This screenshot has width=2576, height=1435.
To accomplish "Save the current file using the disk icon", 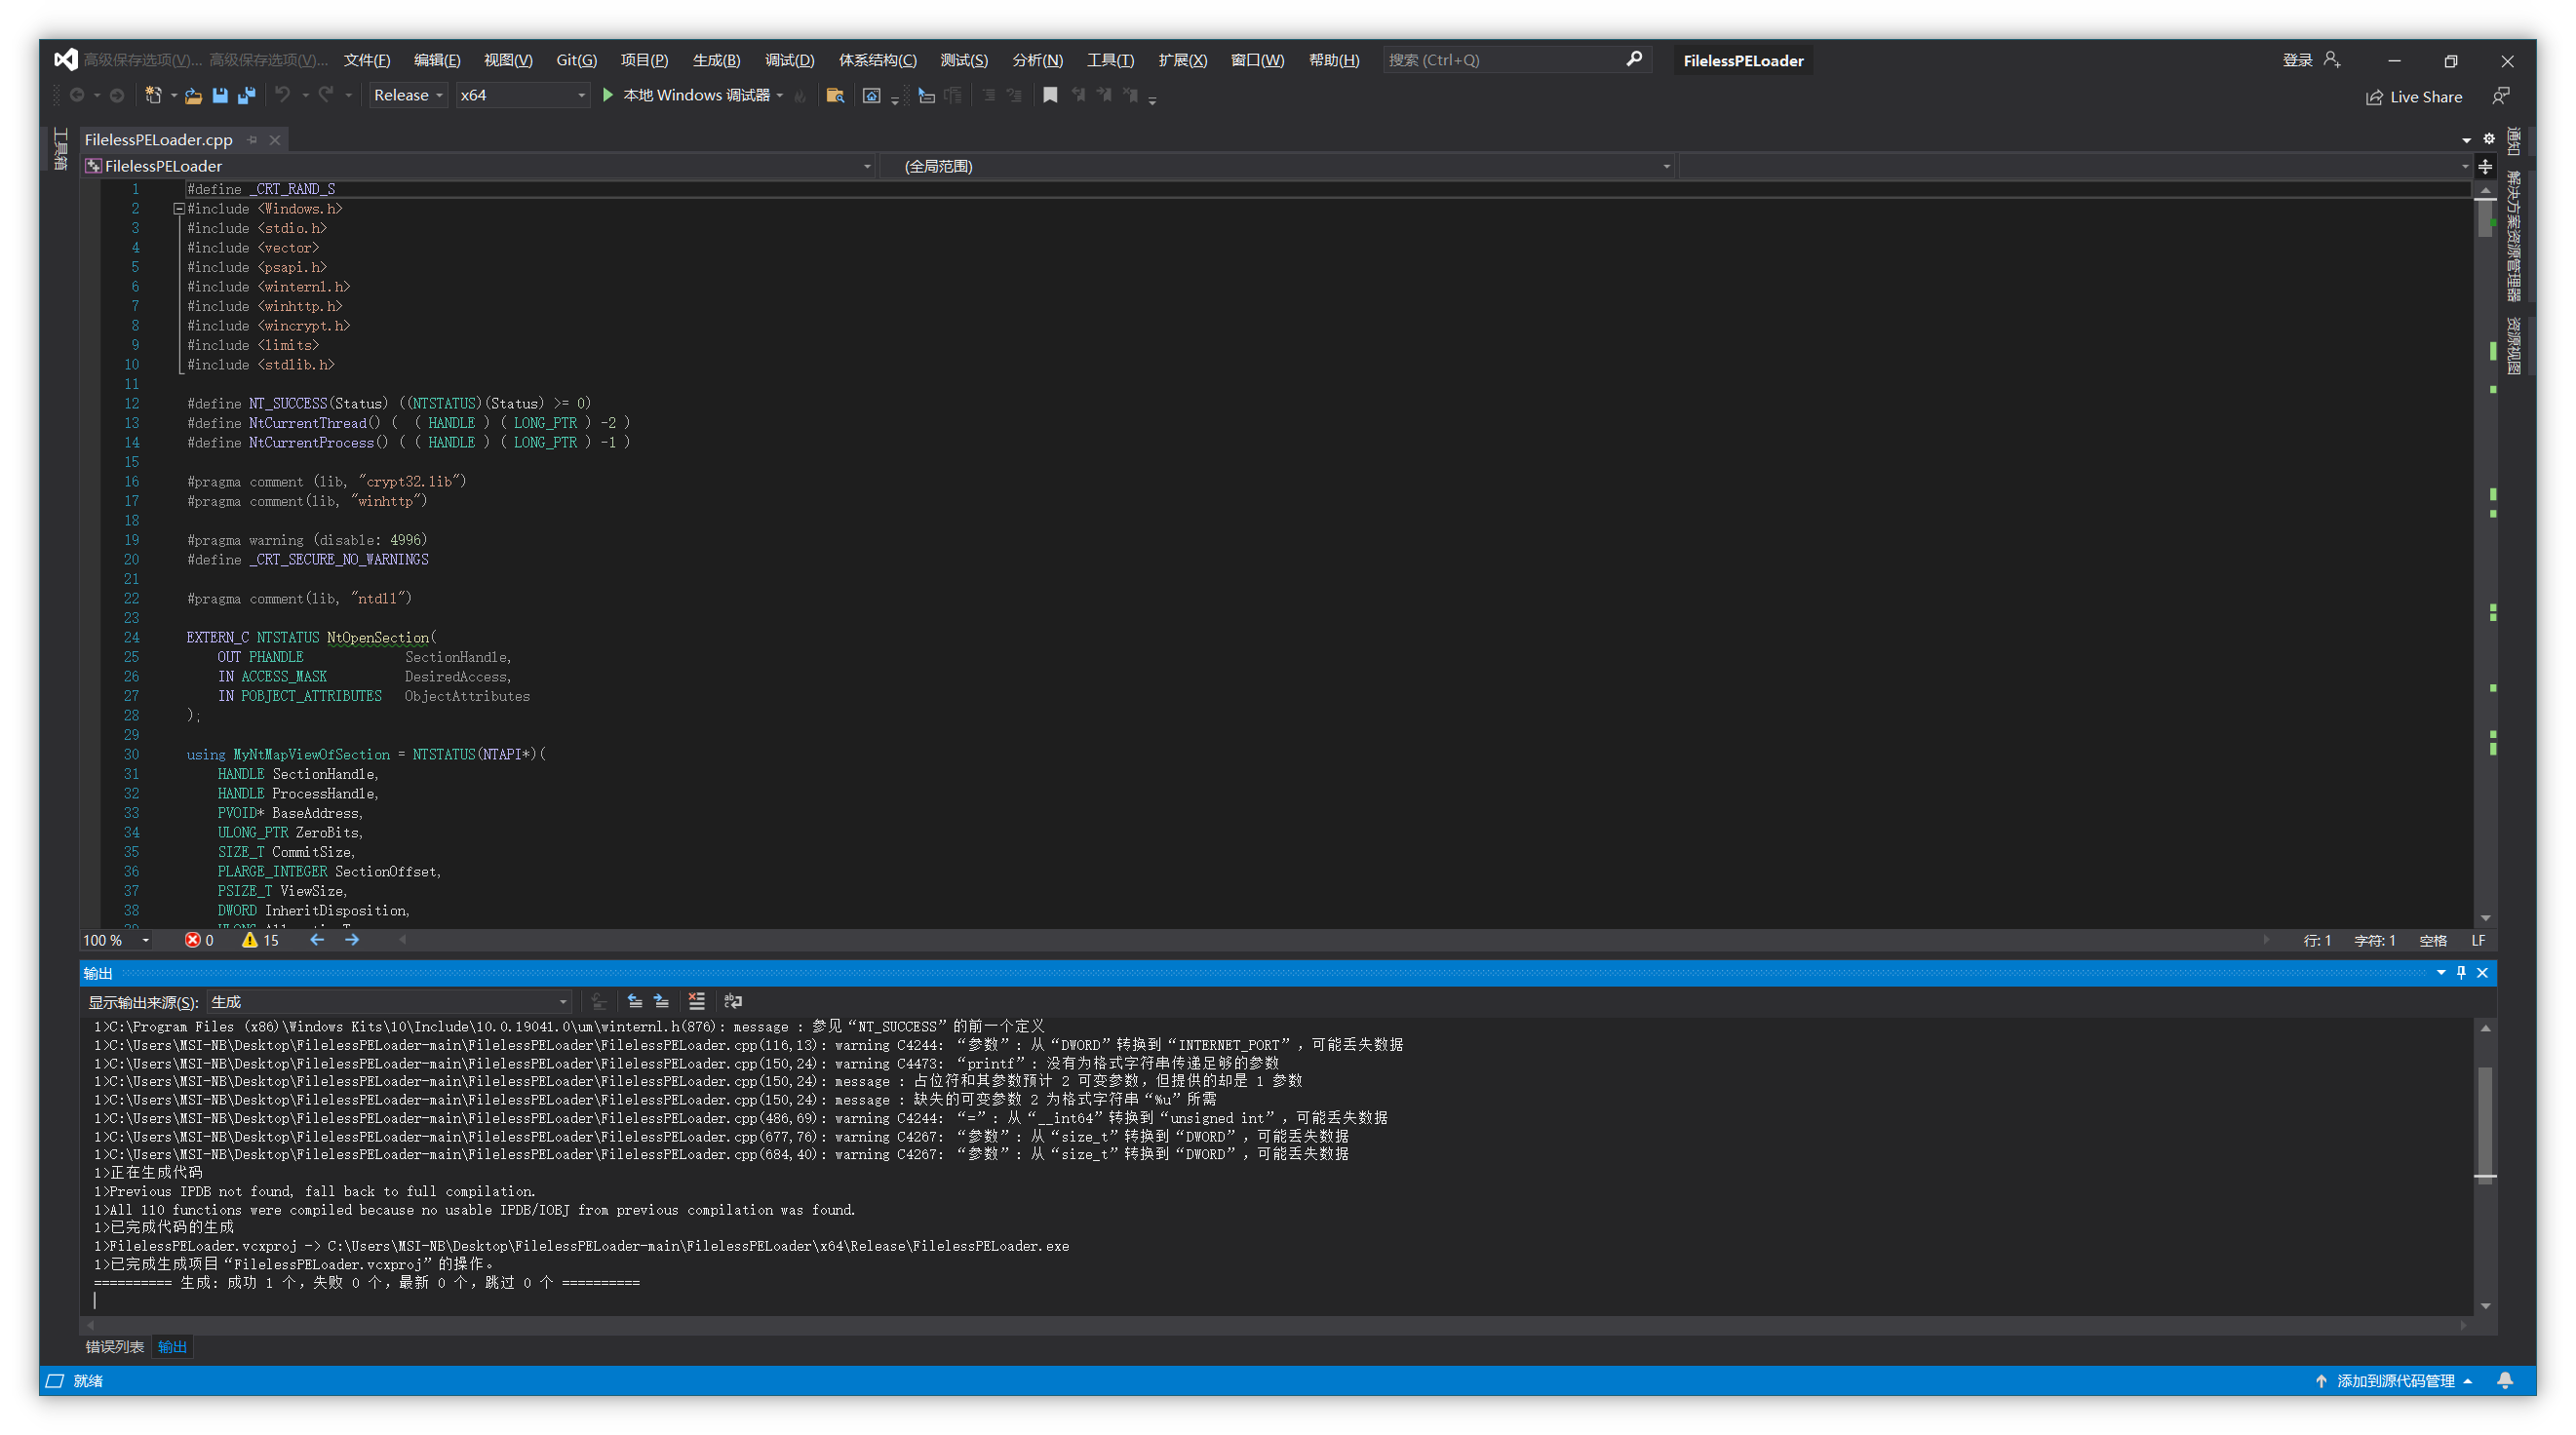I will point(219,95).
